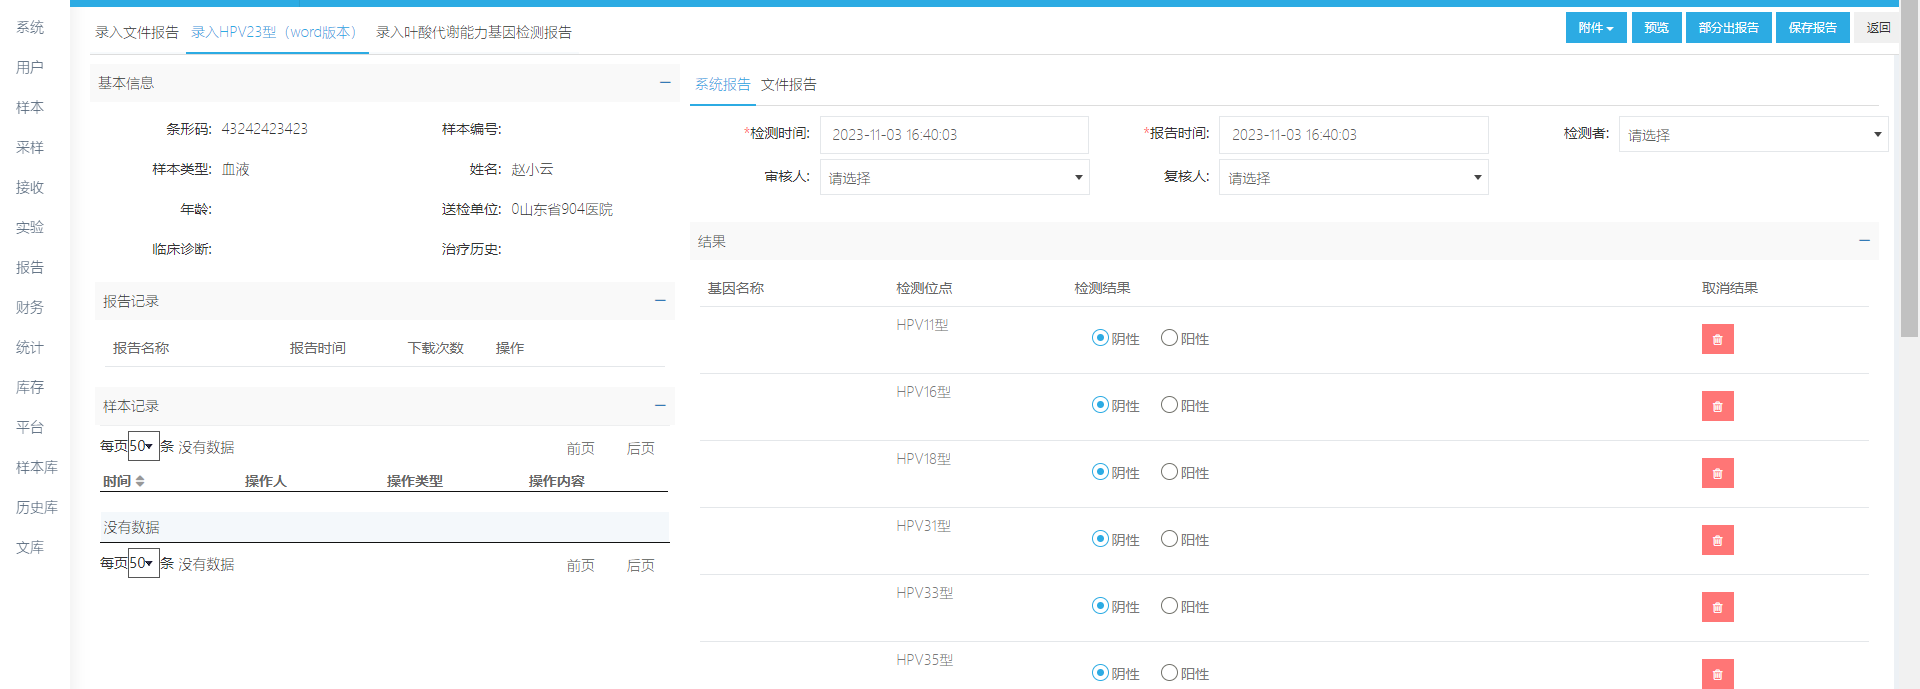Viewport: 1920px width, 689px height.
Task: Click the 保存报告 button
Action: pos(1813,28)
